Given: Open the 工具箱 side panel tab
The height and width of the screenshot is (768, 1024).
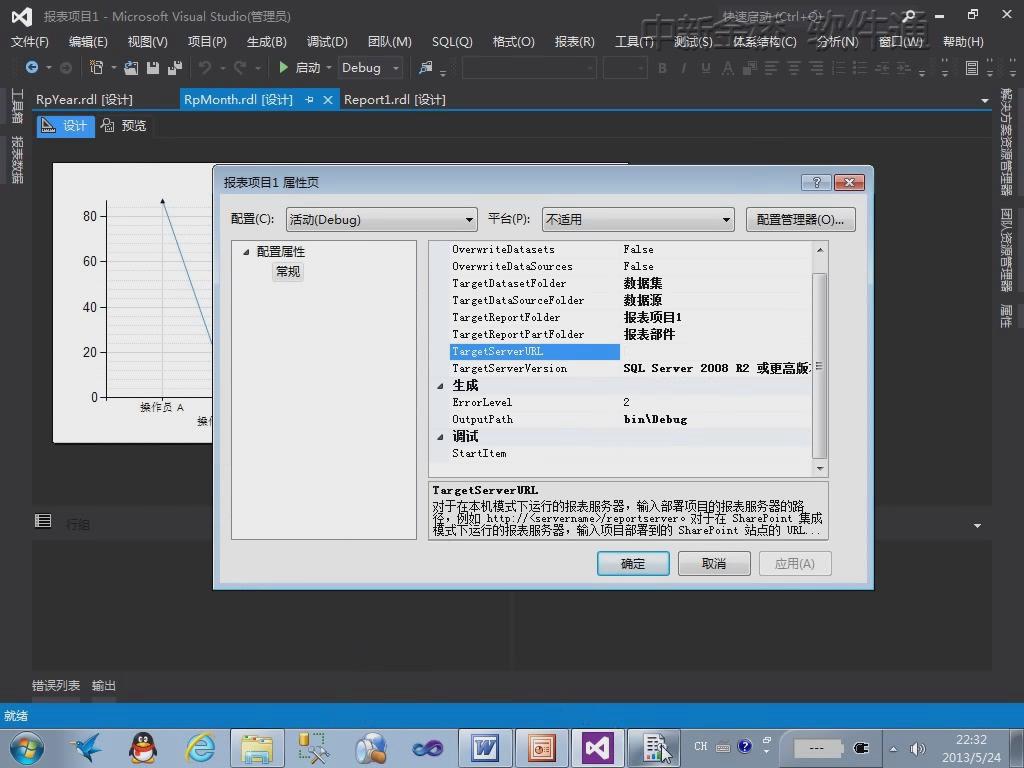Looking at the screenshot, I should click(x=17, y=106).
